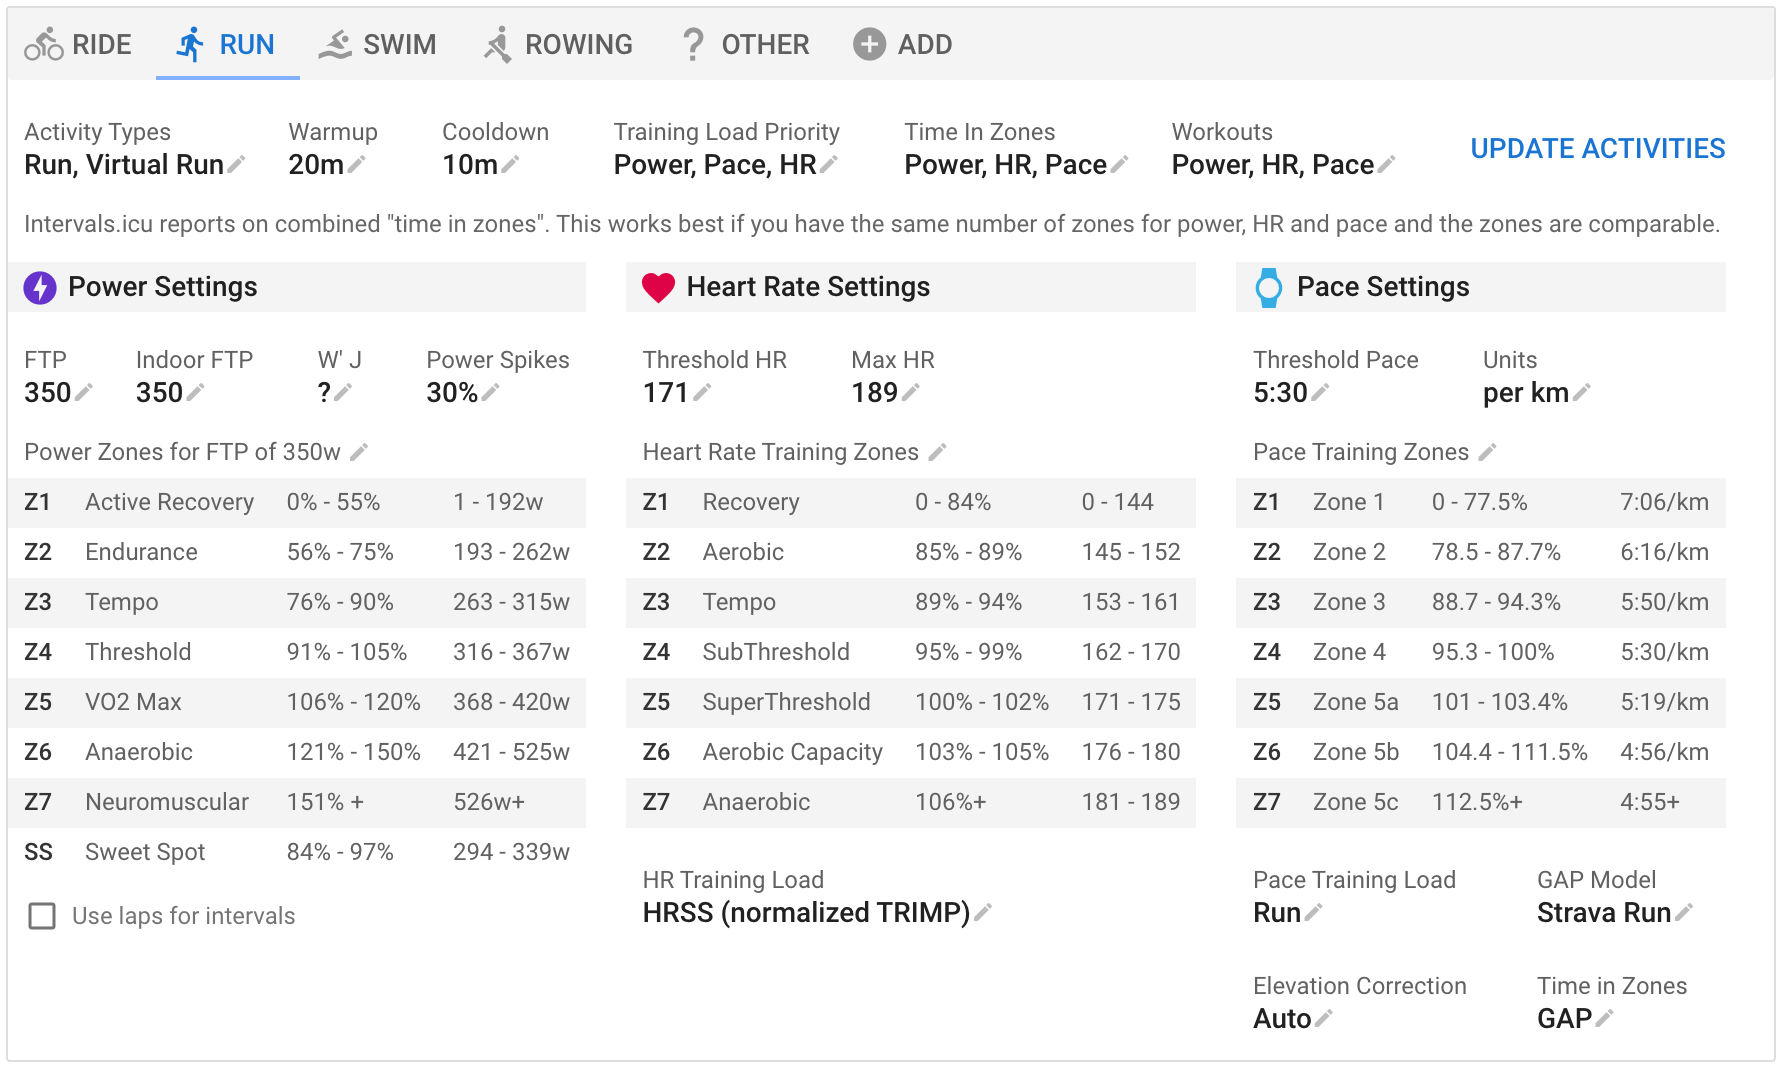Click pencil next to Heart Rate Training Zones
Viewport: 1784px width, 1068px height.
pyautogui.click(x=937, y=453)
